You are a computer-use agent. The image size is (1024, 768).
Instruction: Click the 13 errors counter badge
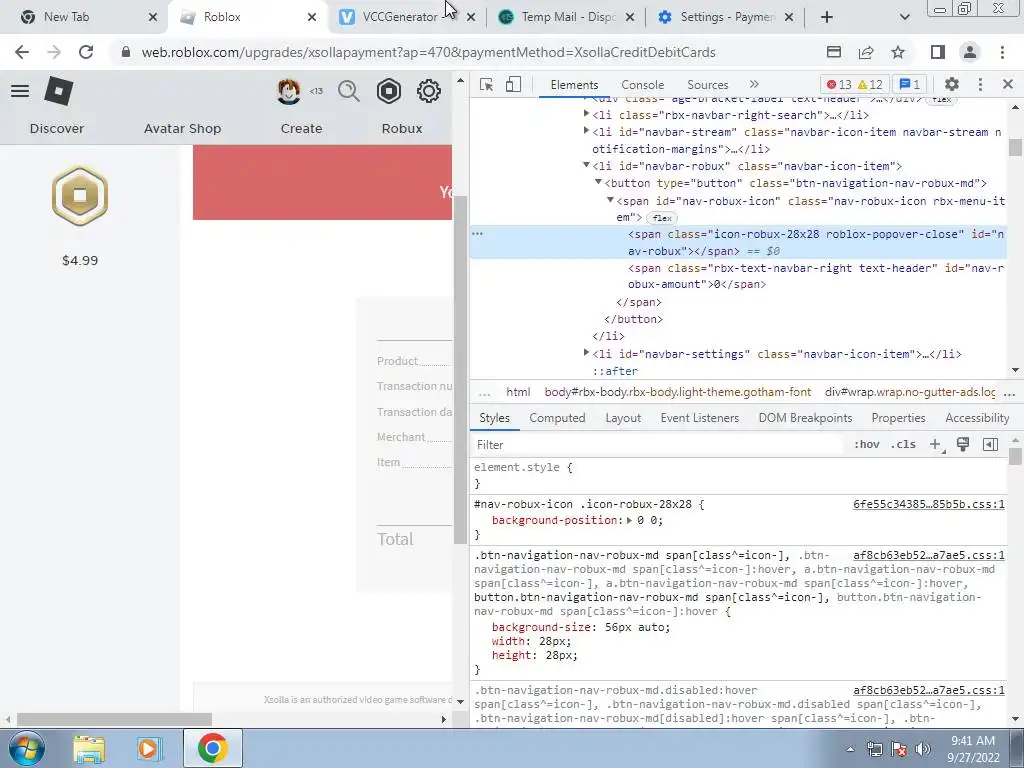pyautogui.click(x=839, y=84)
